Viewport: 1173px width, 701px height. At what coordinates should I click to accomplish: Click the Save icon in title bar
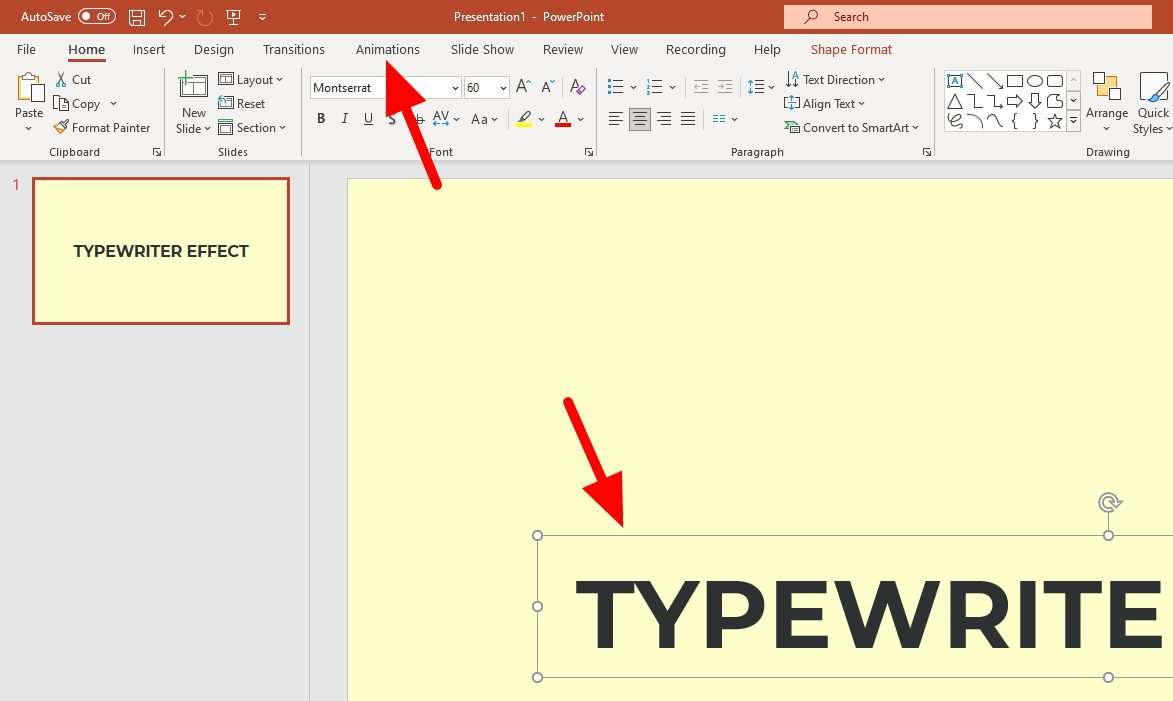(x=137, y=16)
